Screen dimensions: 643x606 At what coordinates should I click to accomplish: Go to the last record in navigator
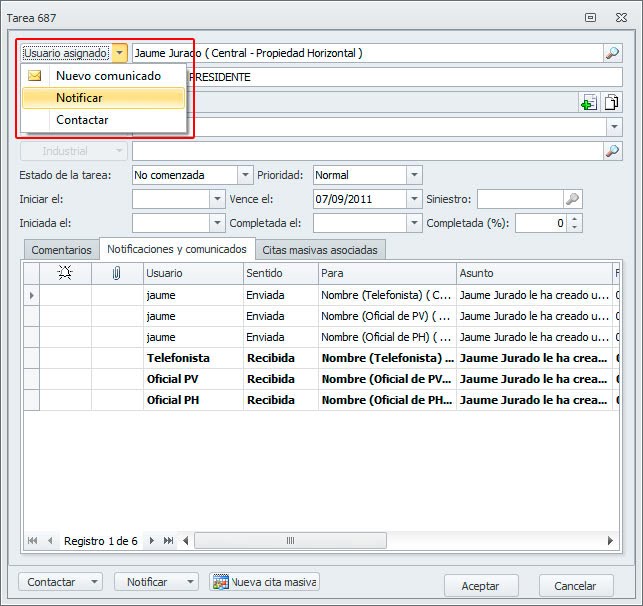click(168, 541)
